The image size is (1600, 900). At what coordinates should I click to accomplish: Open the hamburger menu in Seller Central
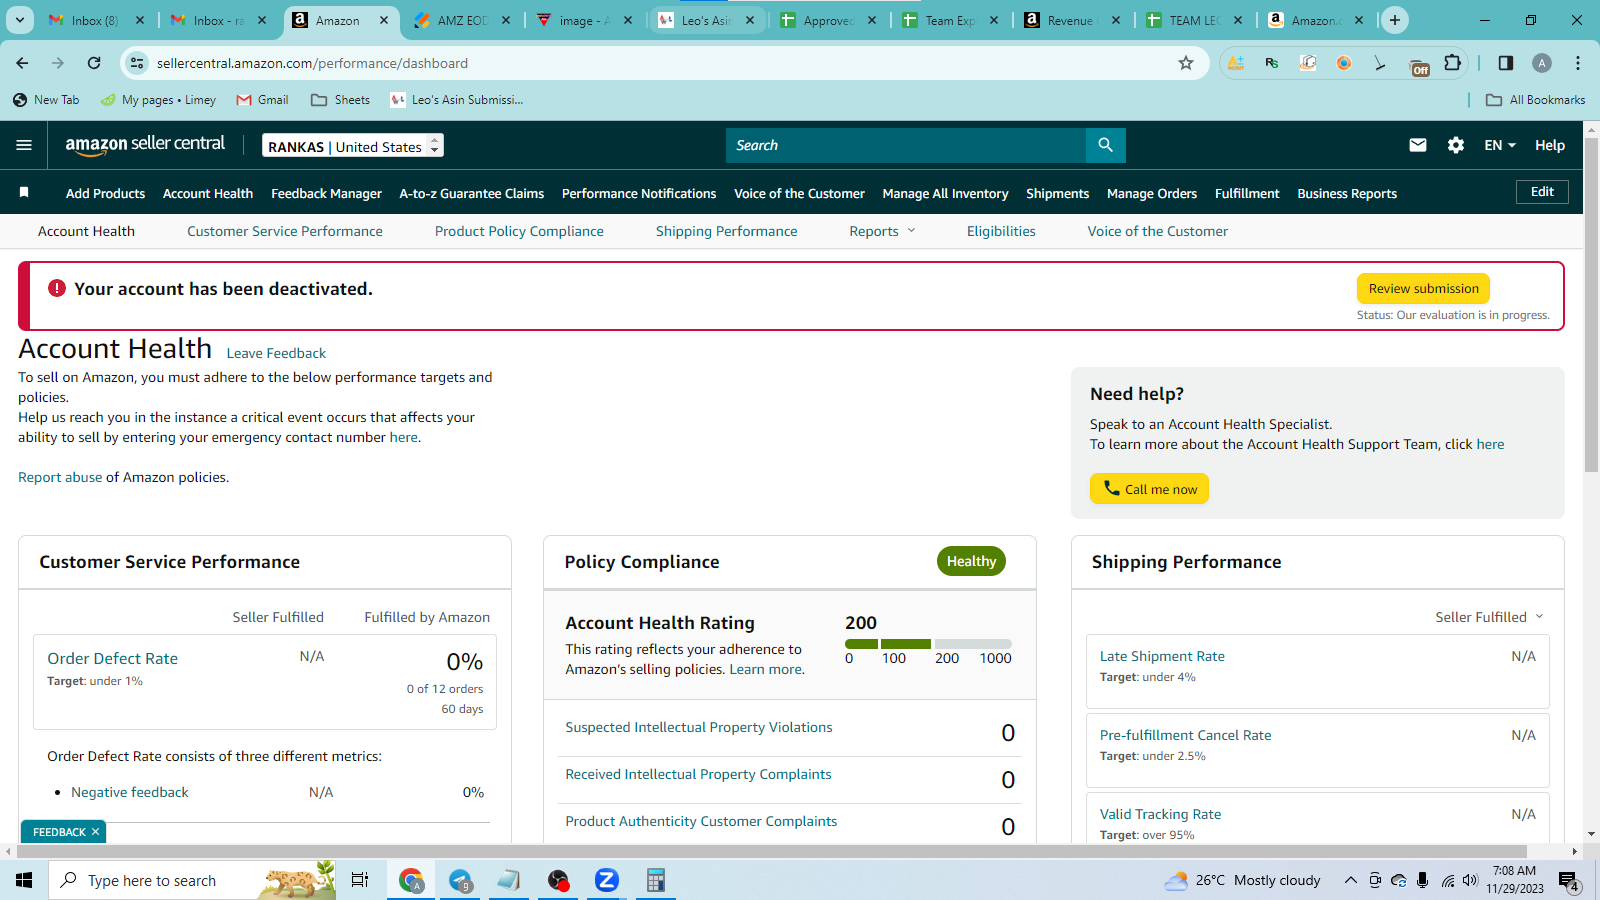pos(24,145)
